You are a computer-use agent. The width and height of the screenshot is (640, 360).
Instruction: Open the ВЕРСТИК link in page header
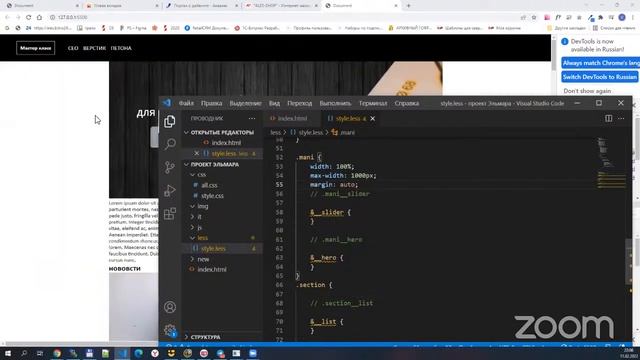pos(94,48)
